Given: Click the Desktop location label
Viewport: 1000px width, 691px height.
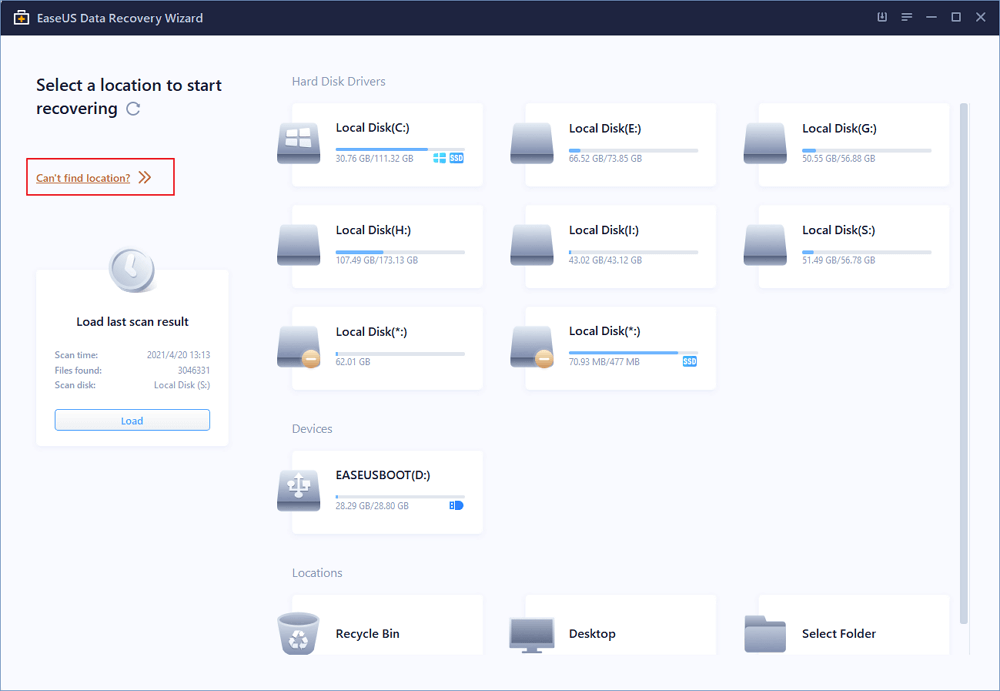Looking at the screenshot, I should (592, 634).
